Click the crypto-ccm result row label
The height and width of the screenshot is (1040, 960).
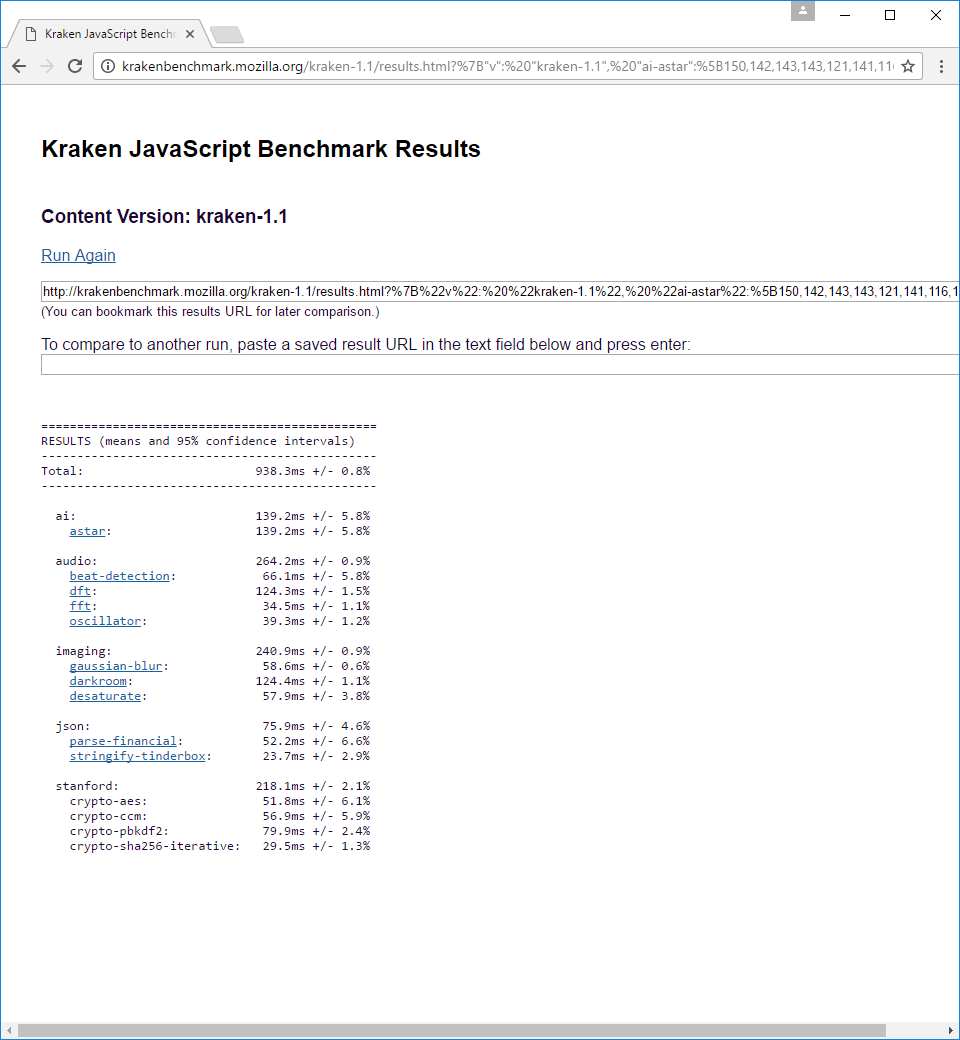(x=108, y=816)
